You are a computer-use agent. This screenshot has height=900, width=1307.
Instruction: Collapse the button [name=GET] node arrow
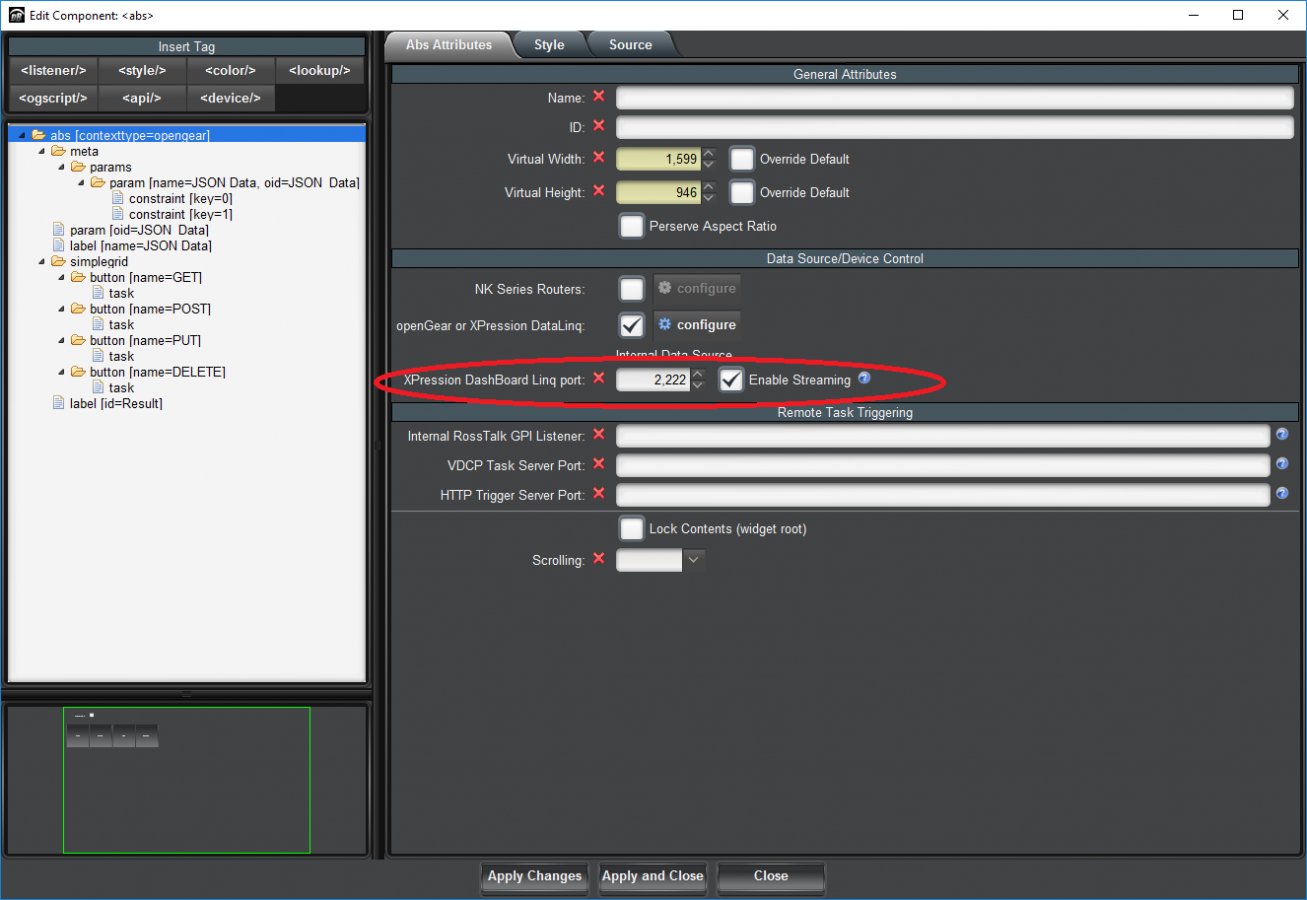[x=62, y=277]
